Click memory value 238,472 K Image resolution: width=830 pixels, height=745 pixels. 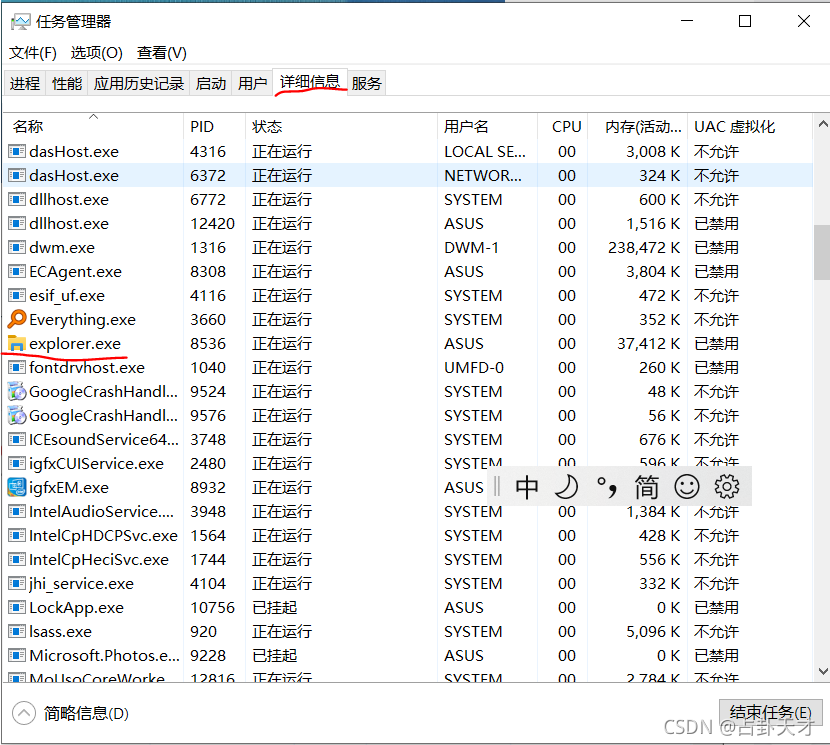coord(644,247)
